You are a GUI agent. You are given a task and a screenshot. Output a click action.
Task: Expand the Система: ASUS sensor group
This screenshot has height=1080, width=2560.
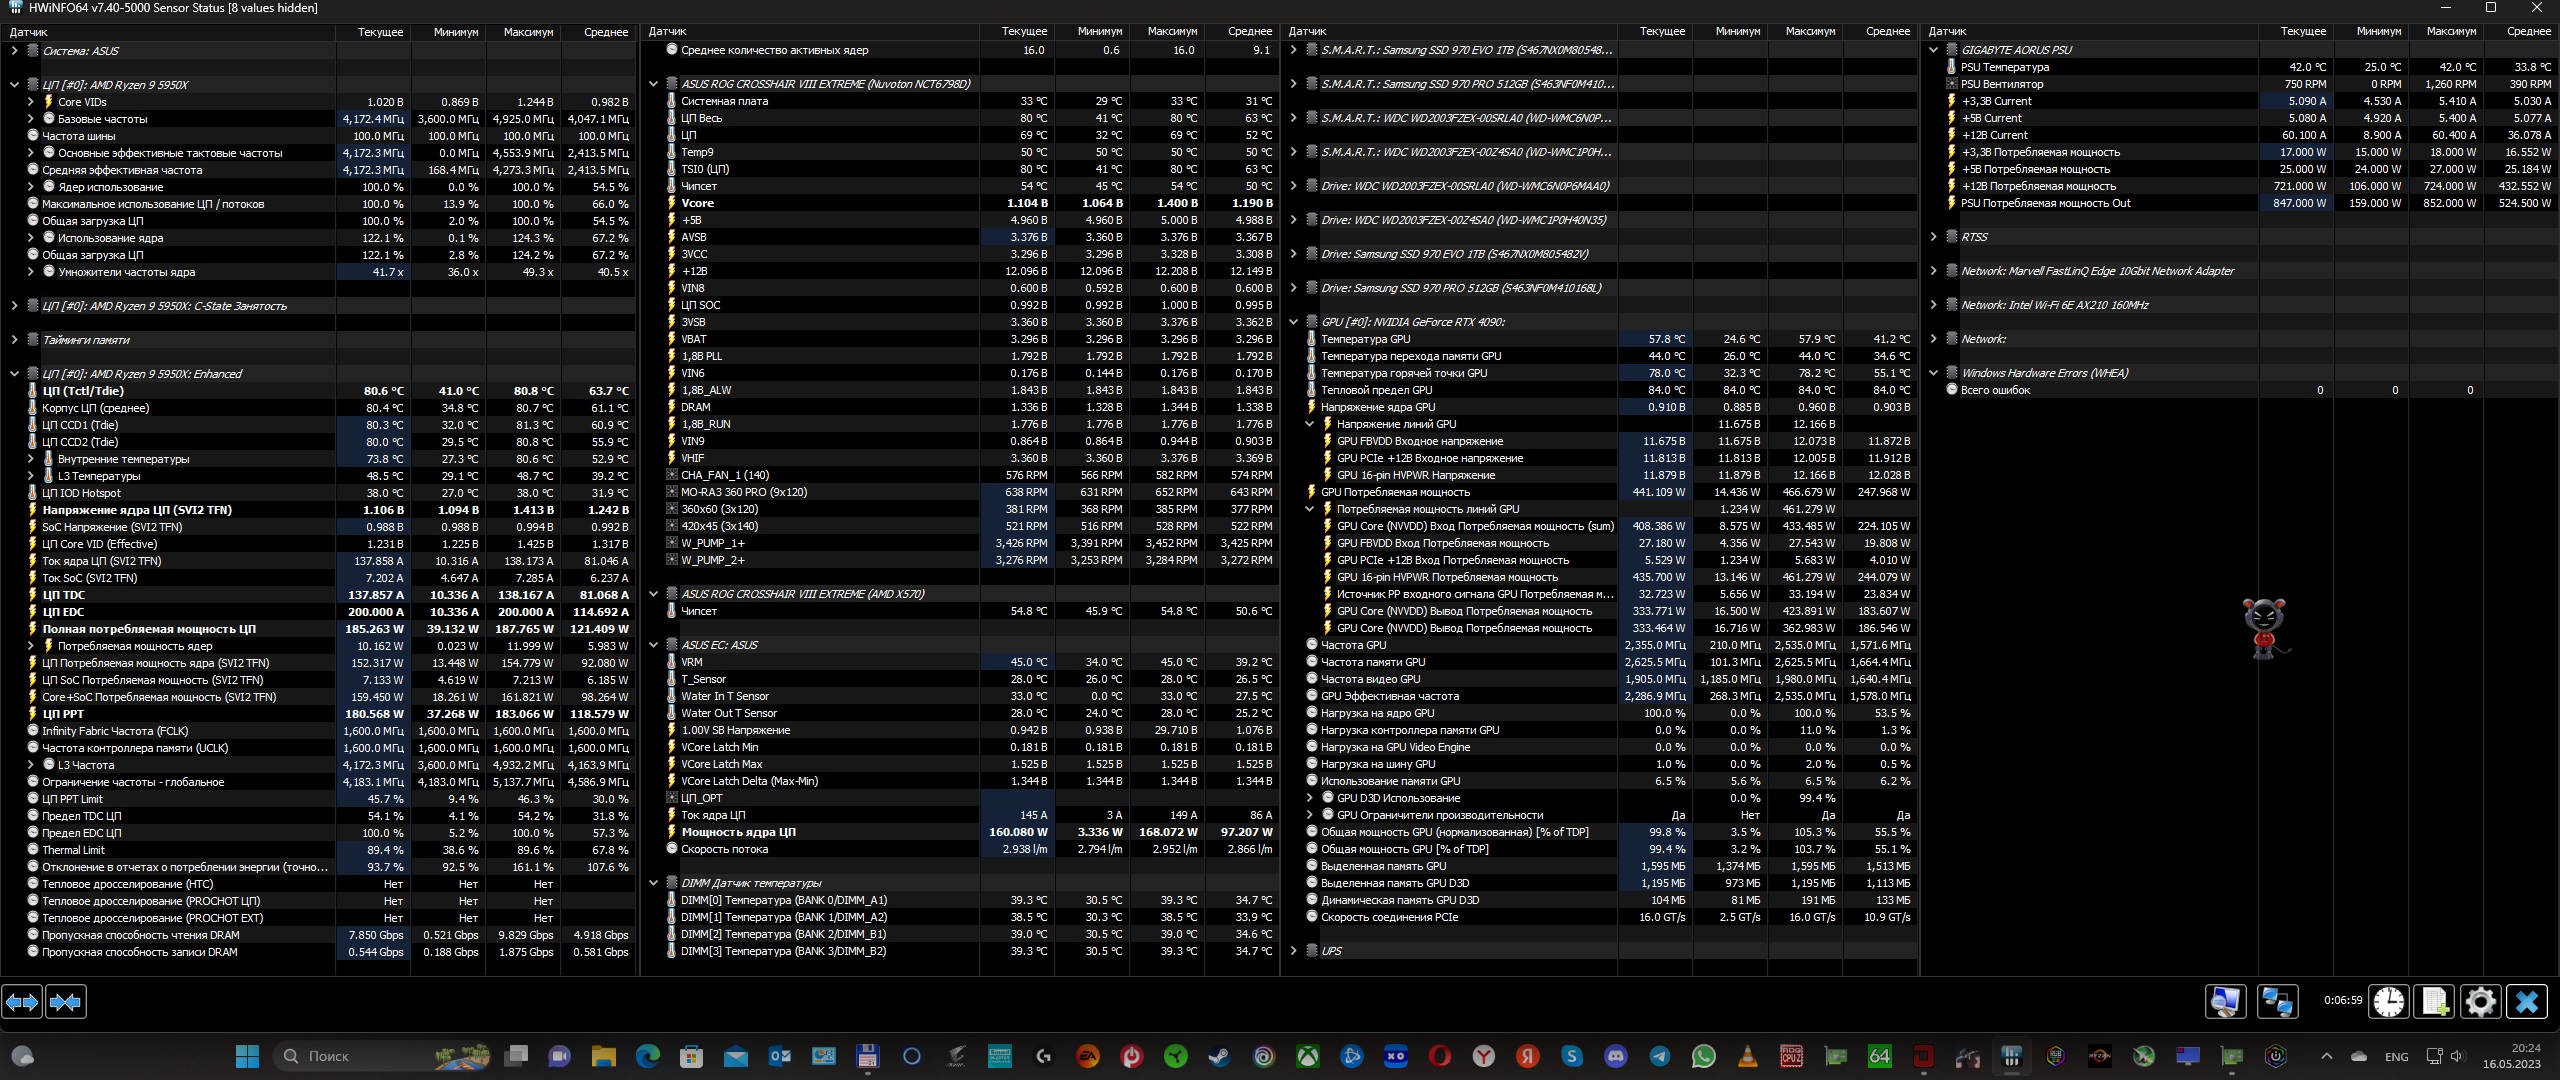14,50
